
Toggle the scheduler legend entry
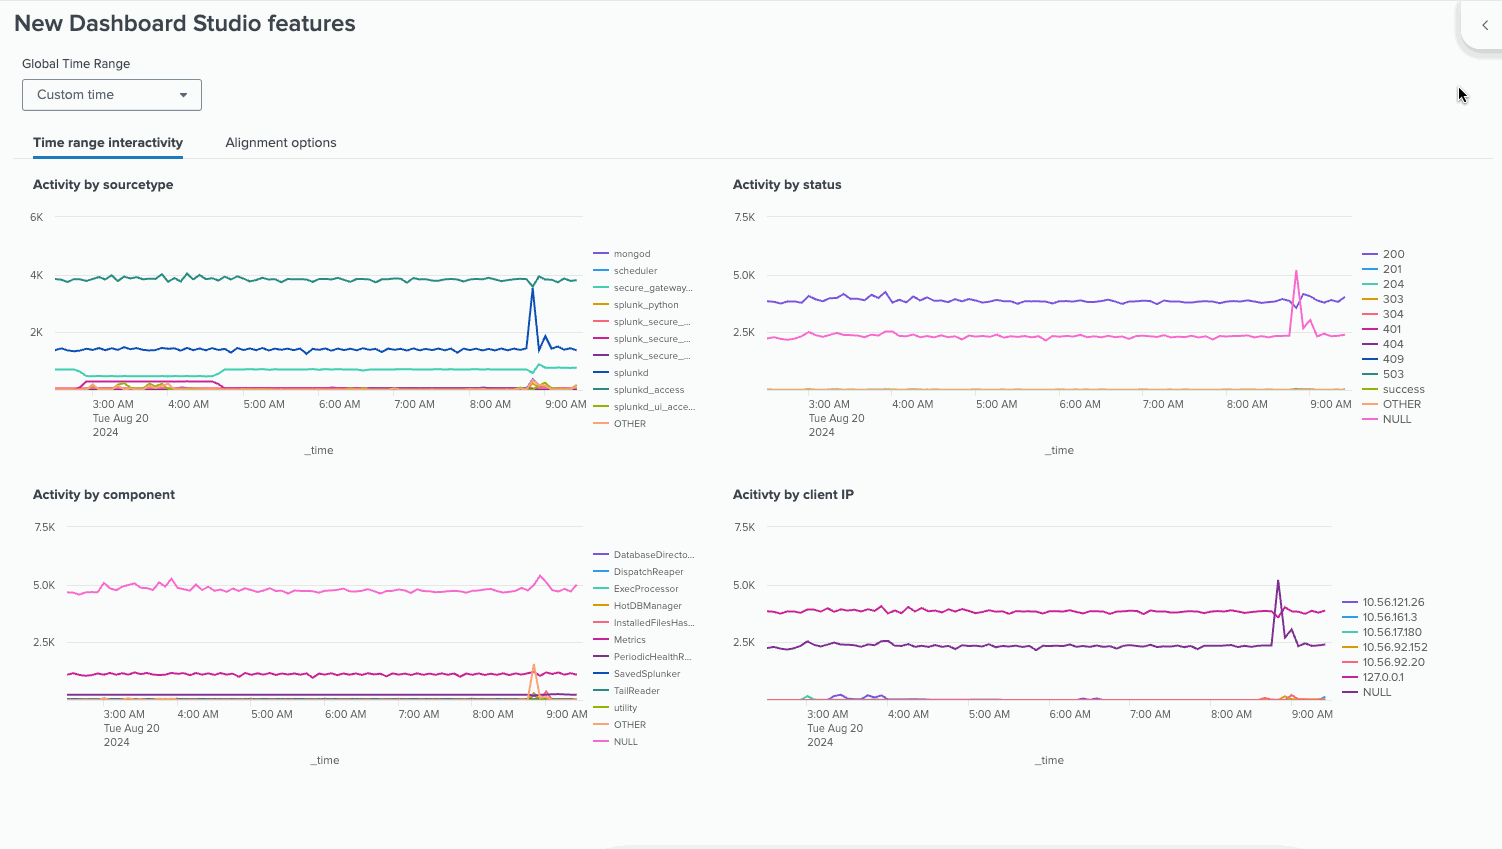pyautogui.click(x=635, y=271)
